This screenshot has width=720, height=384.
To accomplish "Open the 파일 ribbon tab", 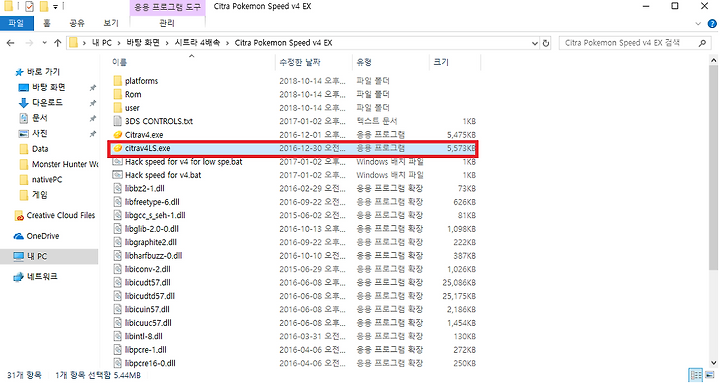I will tap(17, 23).
